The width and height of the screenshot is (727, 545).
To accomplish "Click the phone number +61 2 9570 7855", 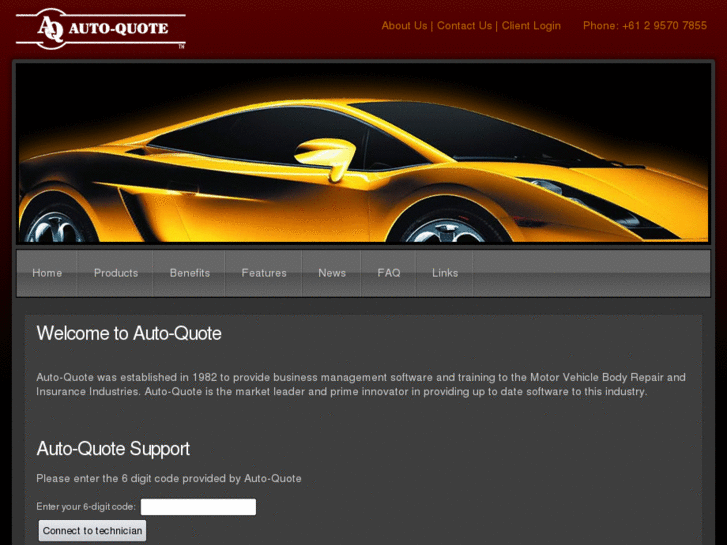I will (x=664, y=26).
